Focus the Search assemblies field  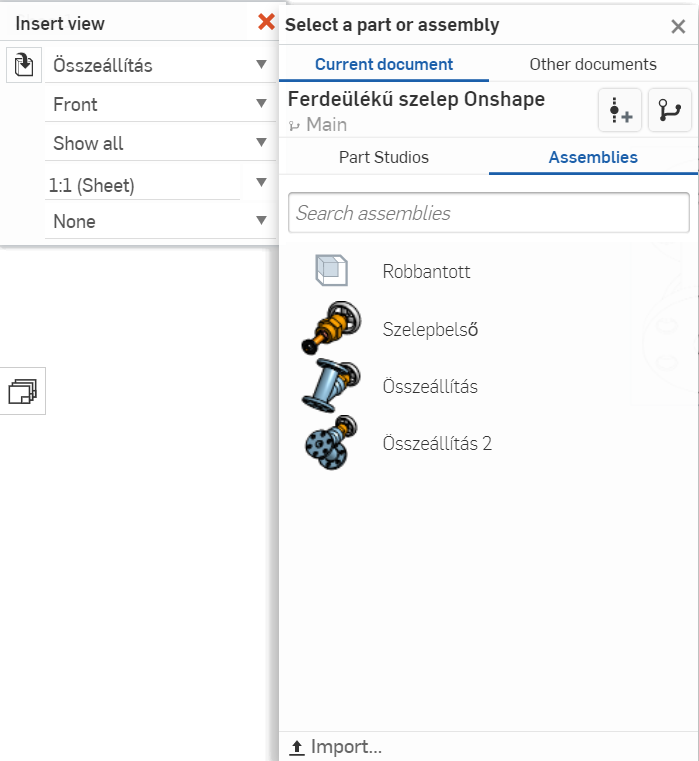coord(488,213)
